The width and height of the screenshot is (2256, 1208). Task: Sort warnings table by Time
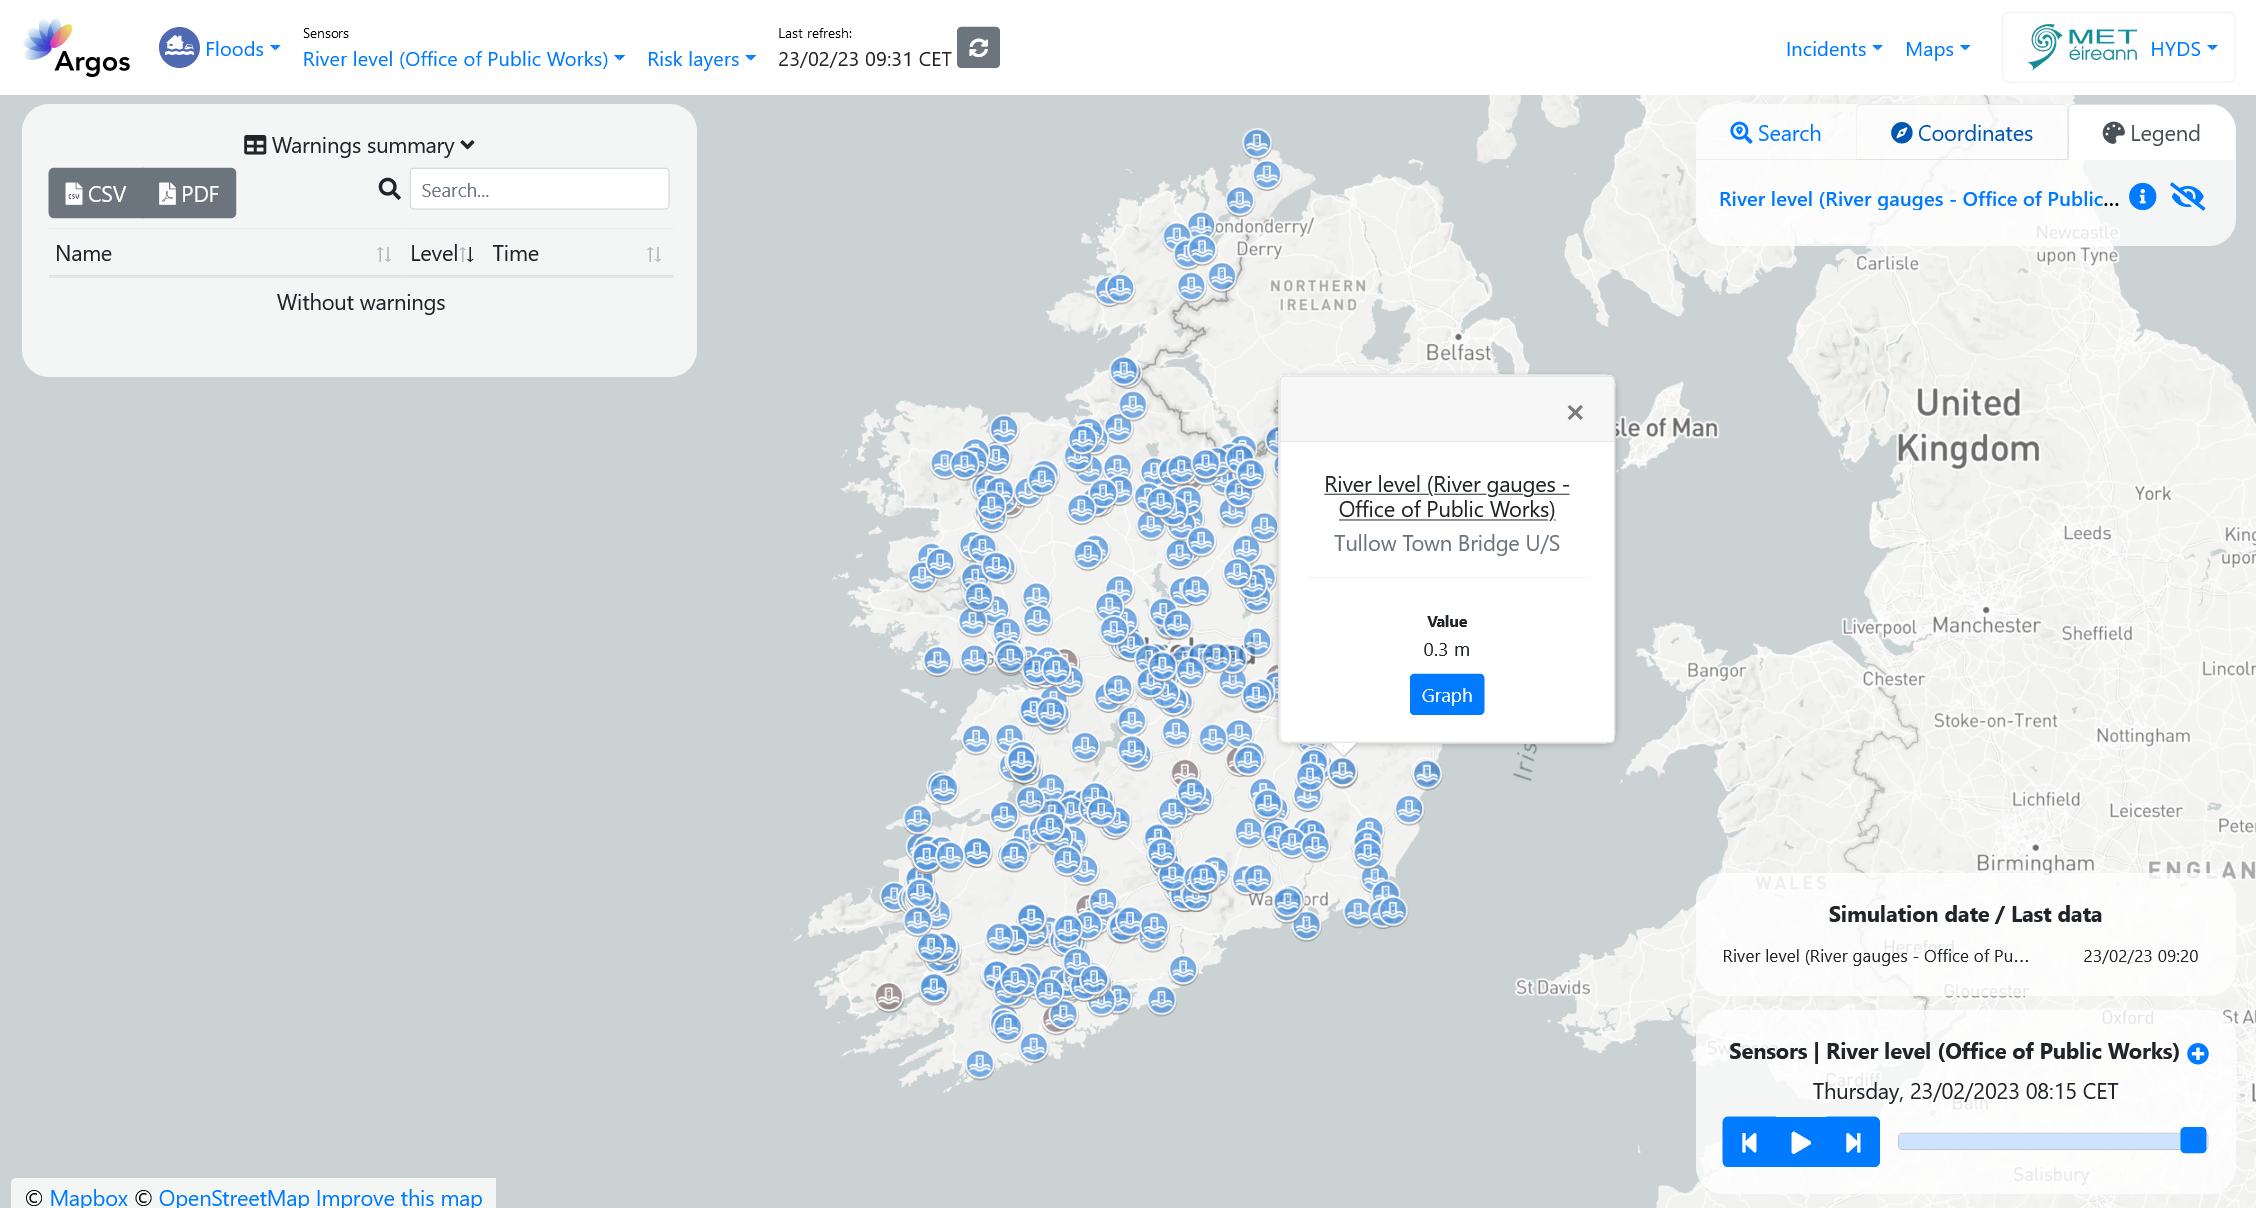click(x=577, y=254)
